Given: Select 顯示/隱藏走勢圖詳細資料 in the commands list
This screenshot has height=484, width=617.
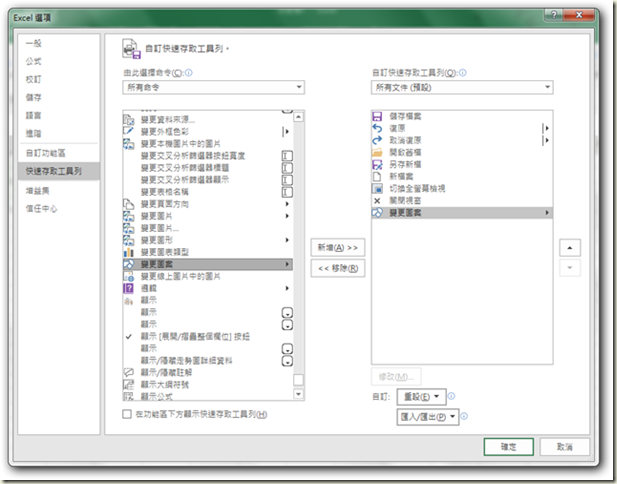Looking at the screenshot, I should pos(207,360).
